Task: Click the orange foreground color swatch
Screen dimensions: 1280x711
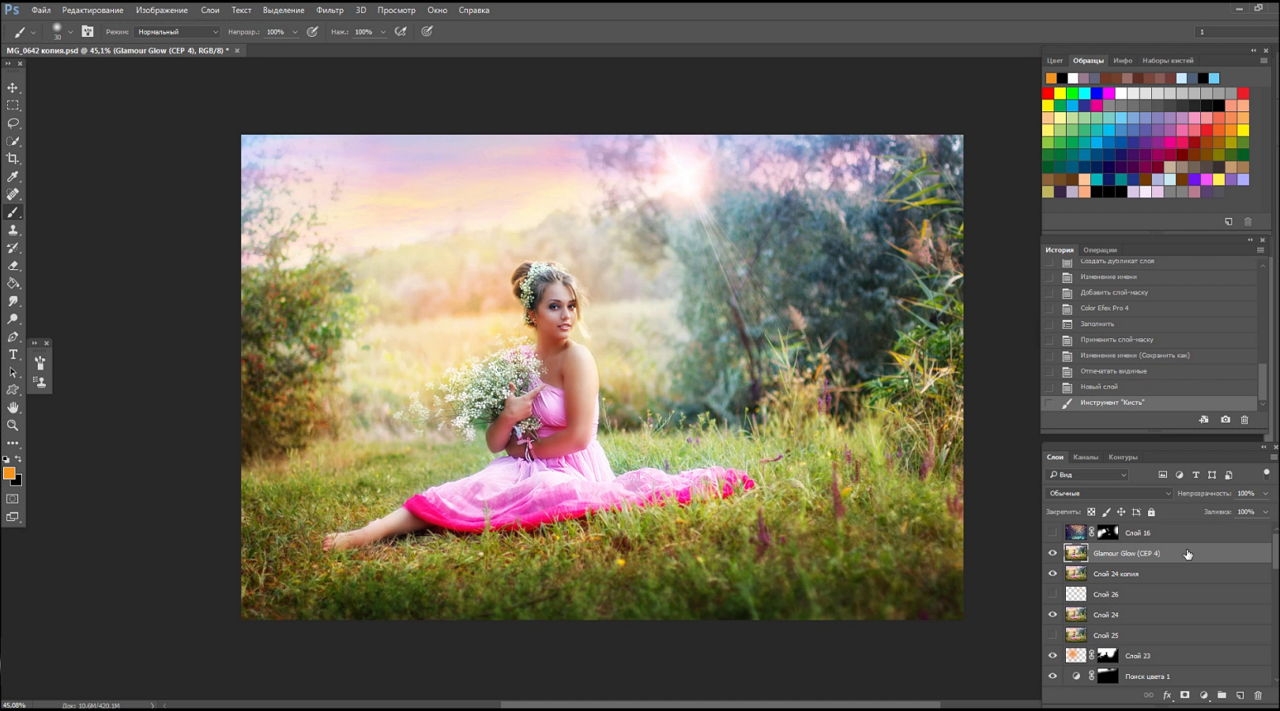Action: pos(9,473)
